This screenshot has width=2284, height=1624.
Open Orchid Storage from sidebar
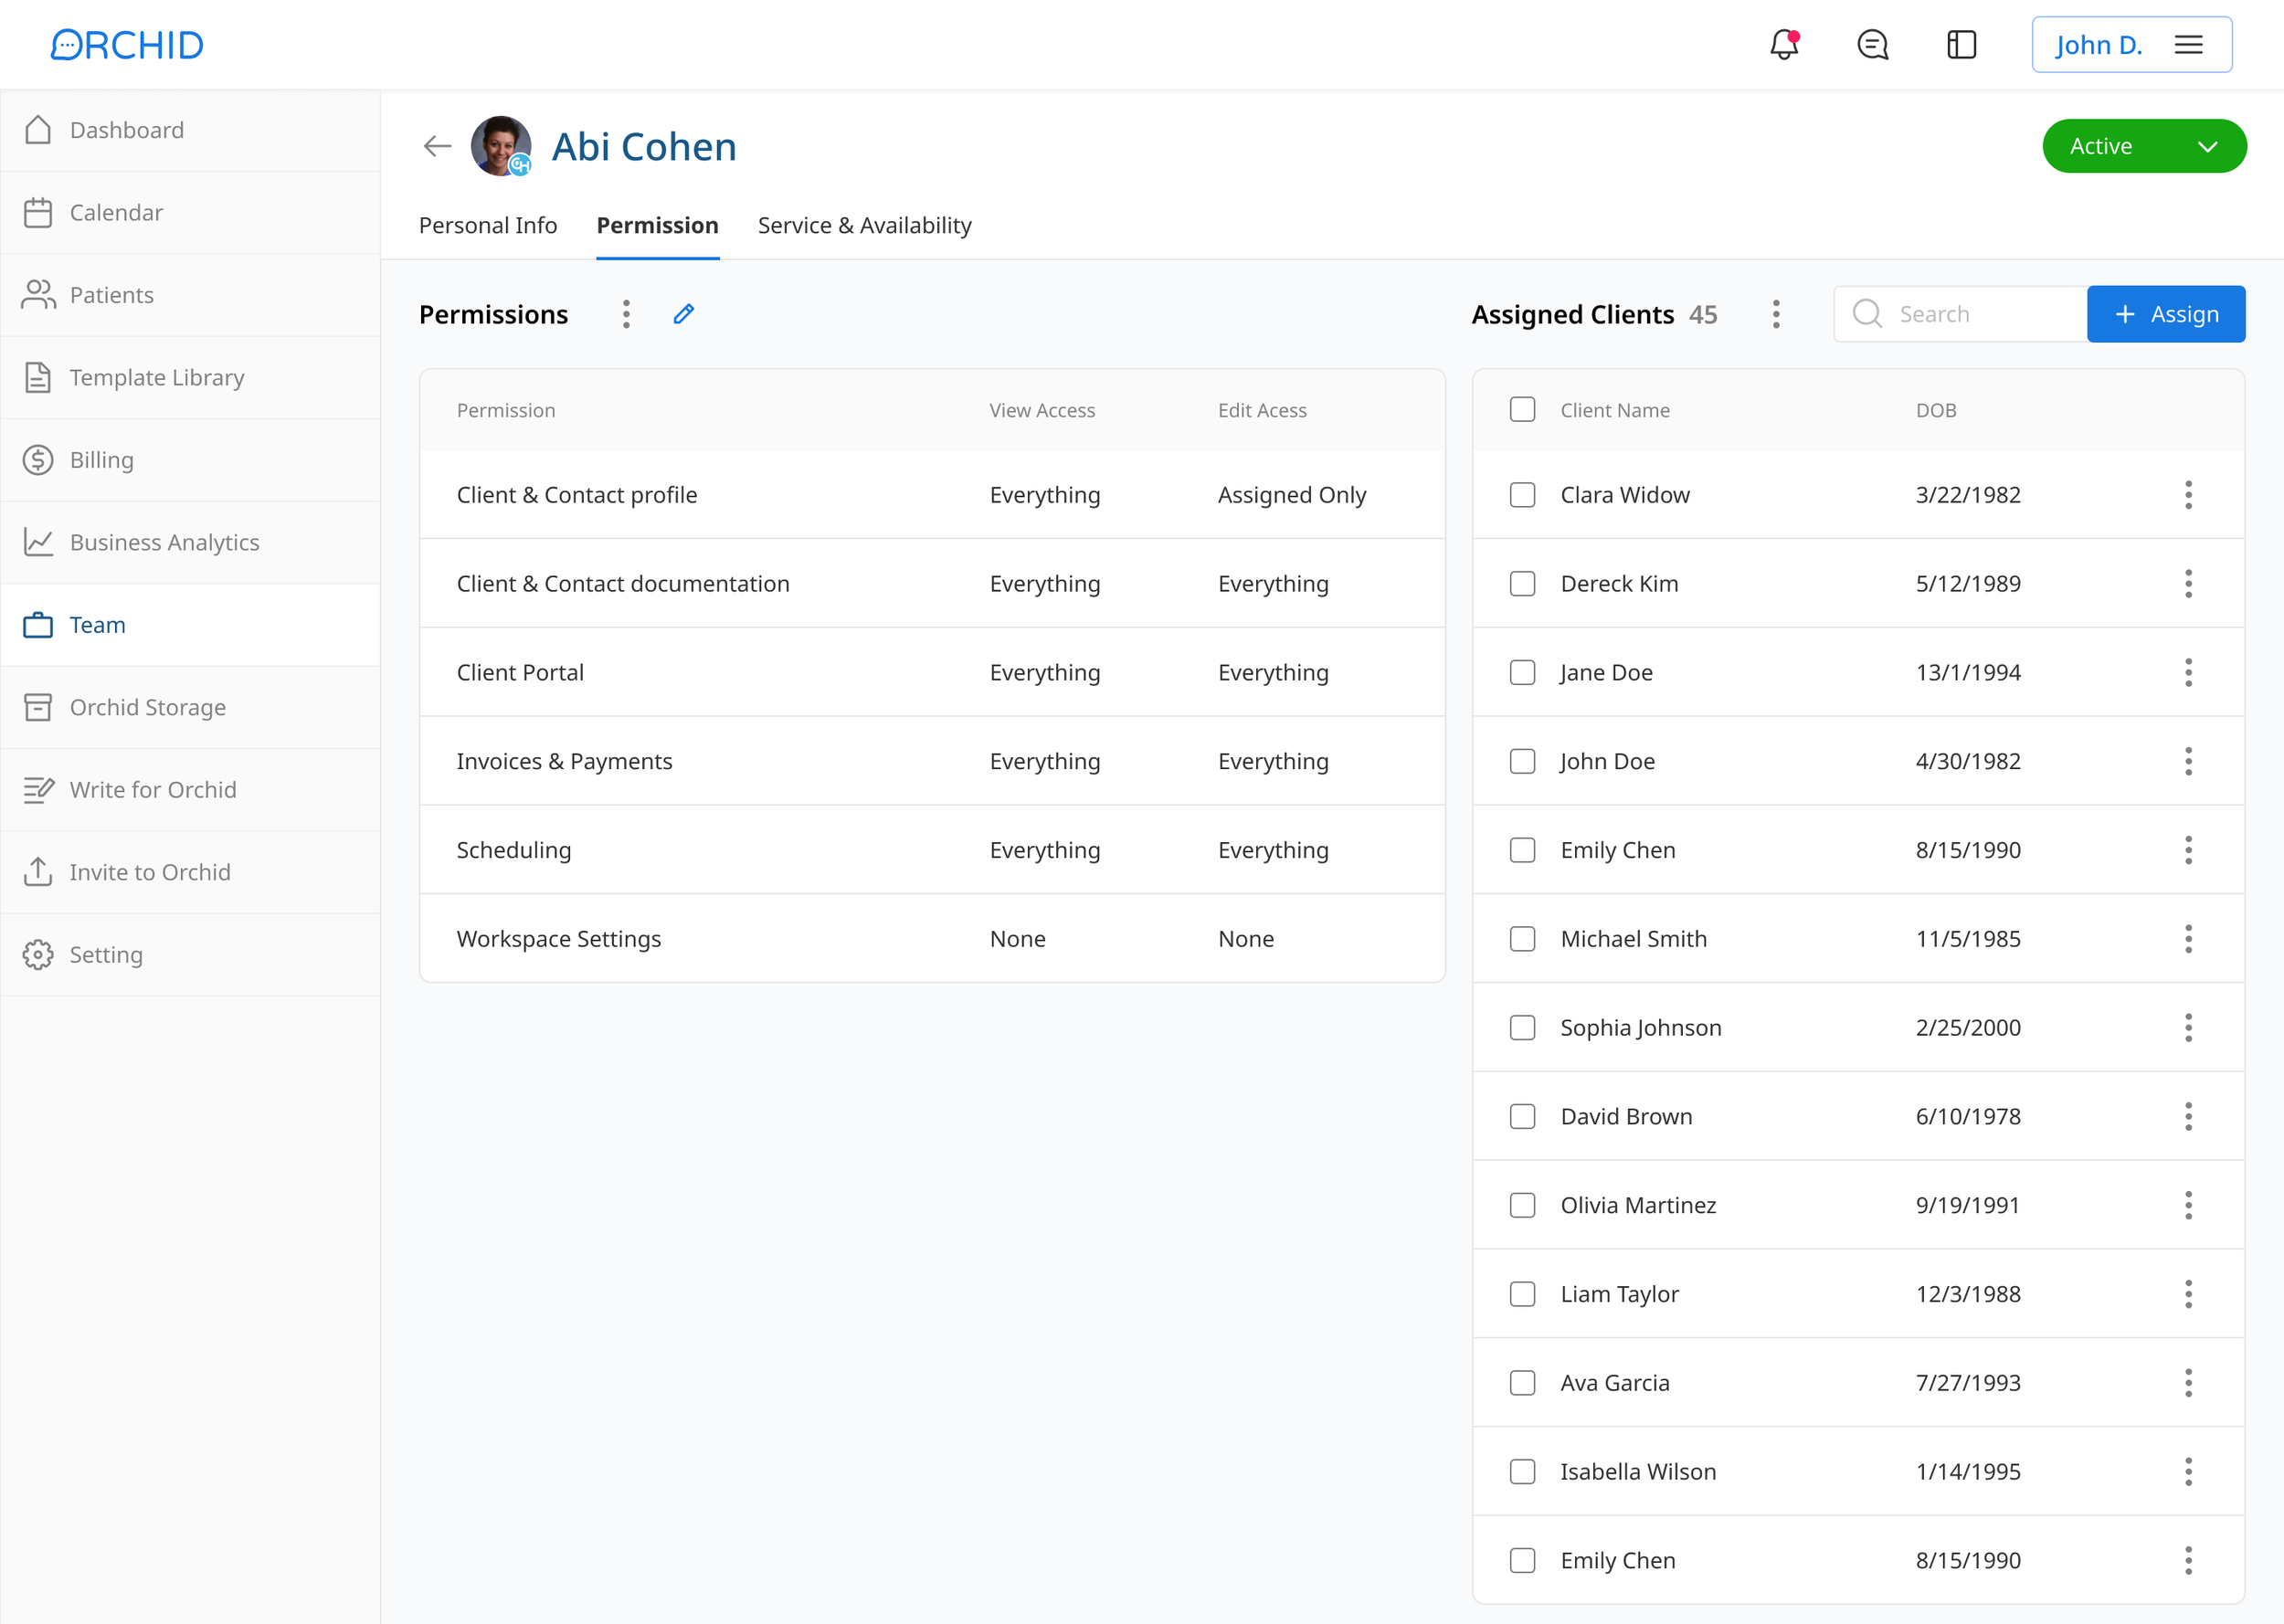[147, 707]
